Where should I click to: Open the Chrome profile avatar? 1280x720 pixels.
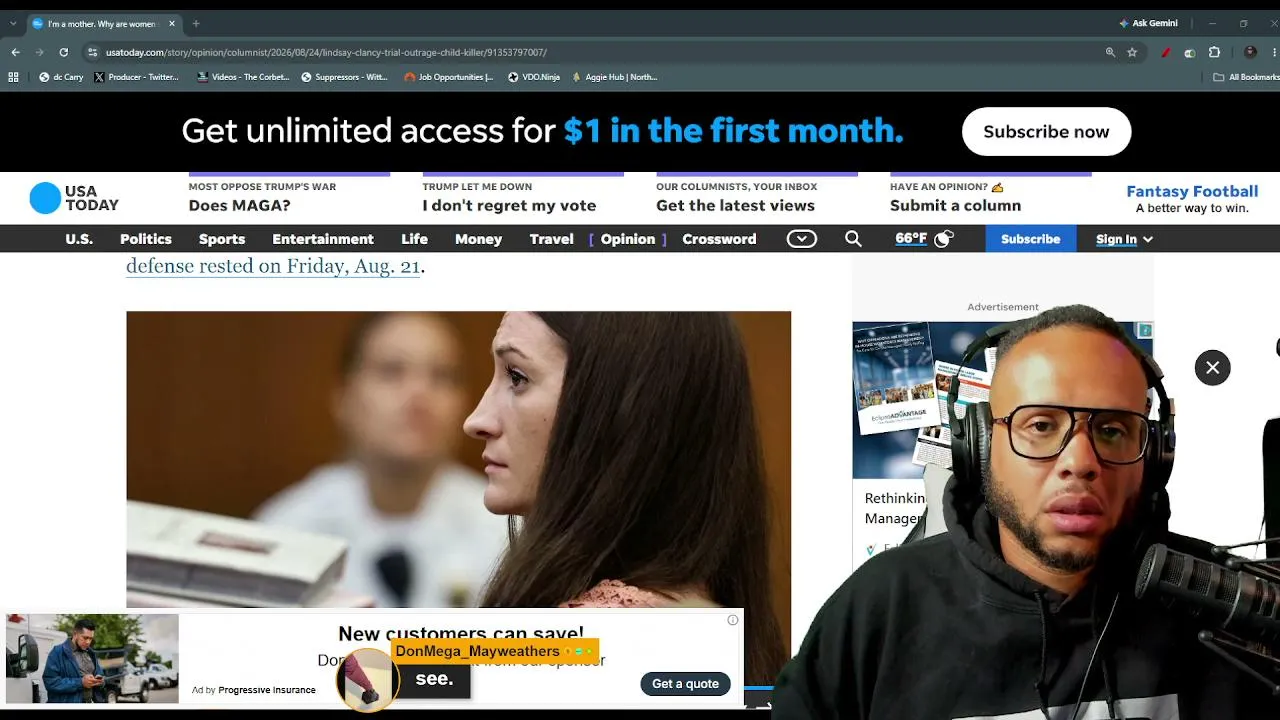[1250, 52]
